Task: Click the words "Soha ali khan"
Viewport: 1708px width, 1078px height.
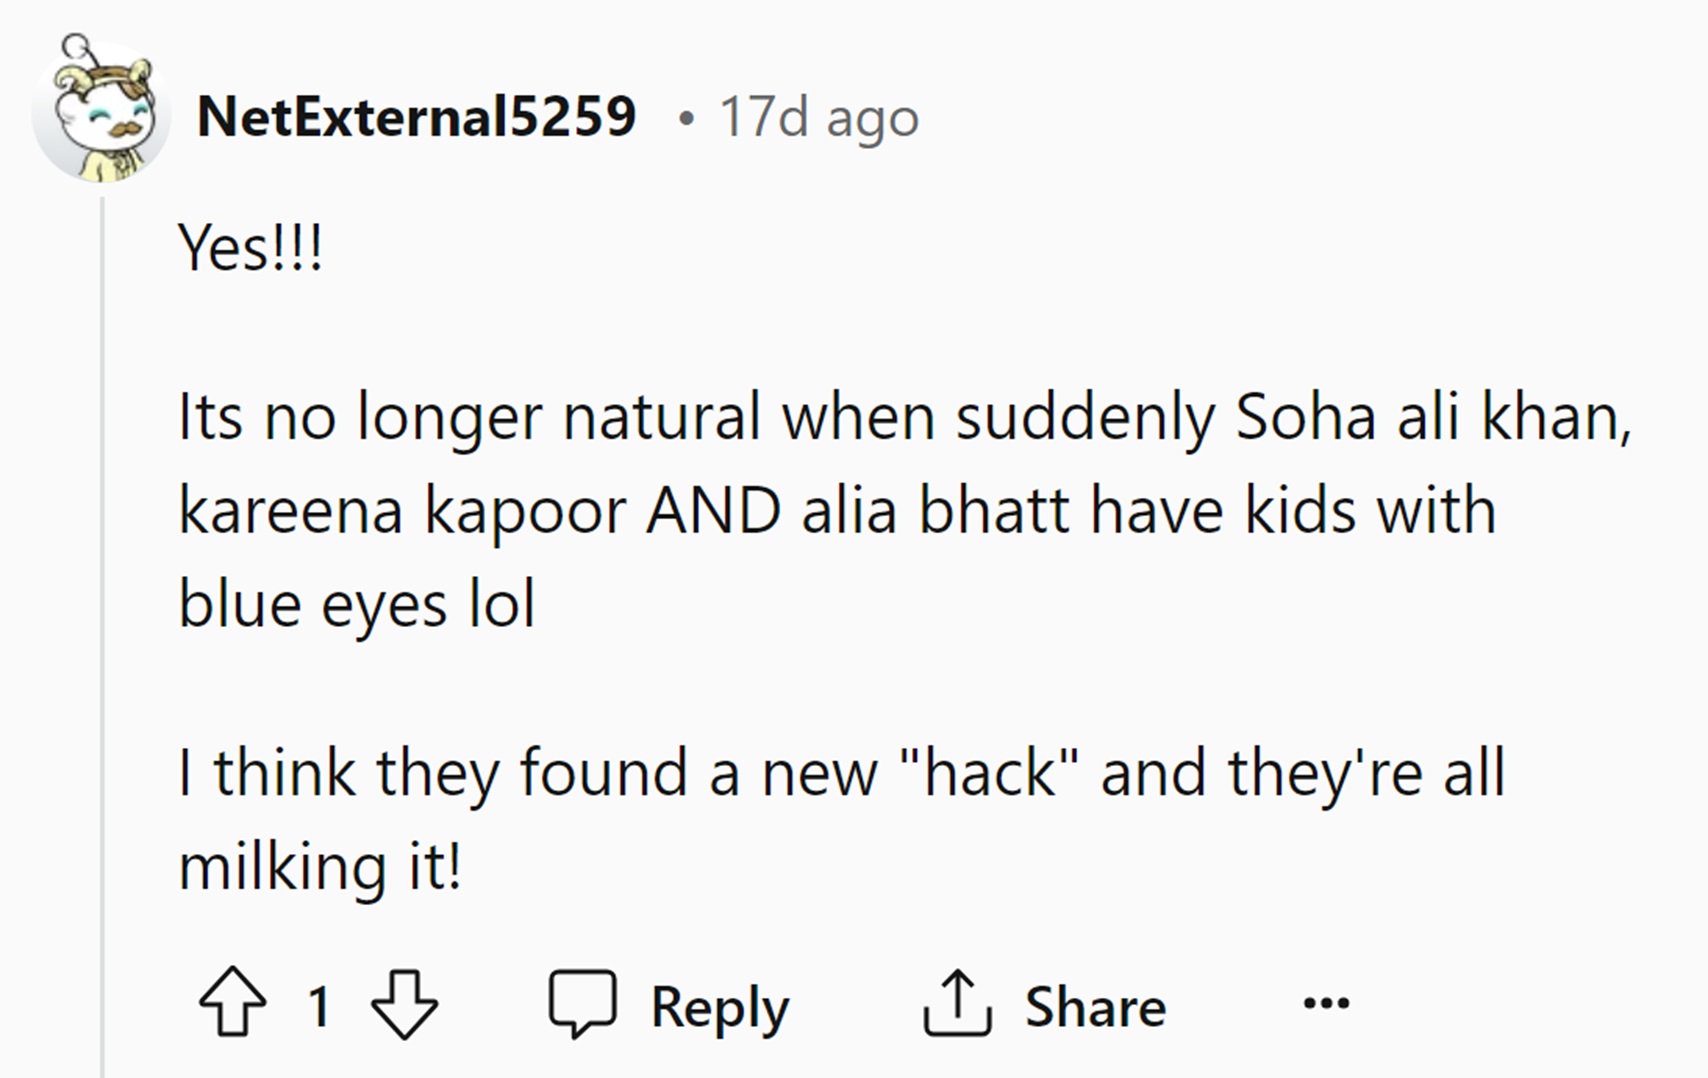Action: [x=1432, y=416]
